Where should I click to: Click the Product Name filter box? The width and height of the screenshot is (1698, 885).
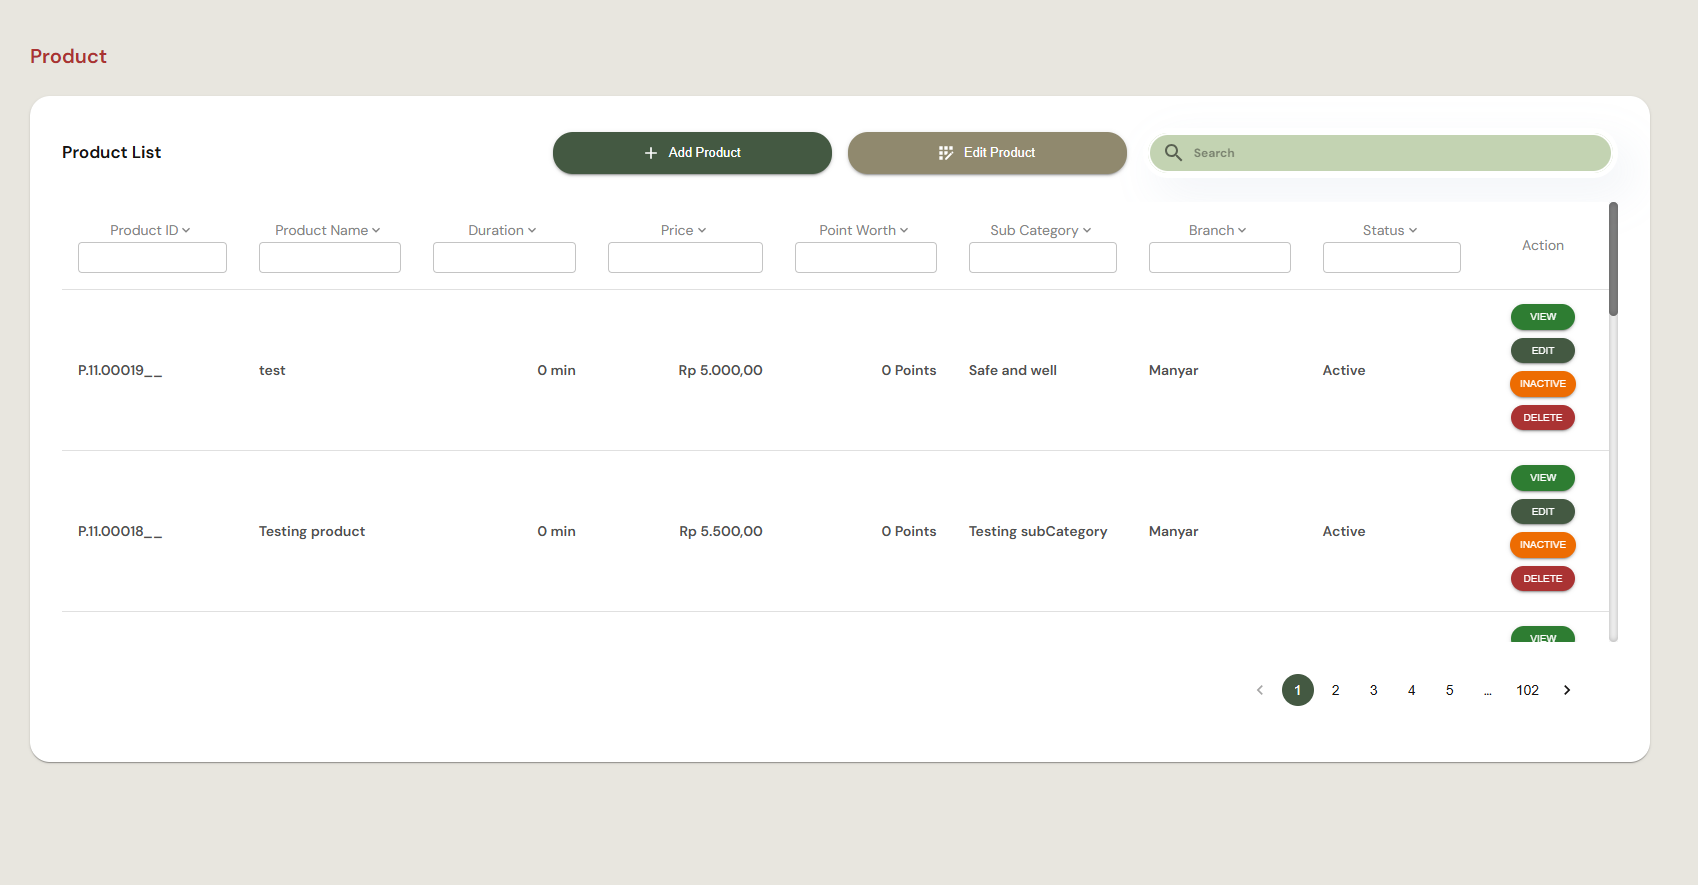pos(330,257)
